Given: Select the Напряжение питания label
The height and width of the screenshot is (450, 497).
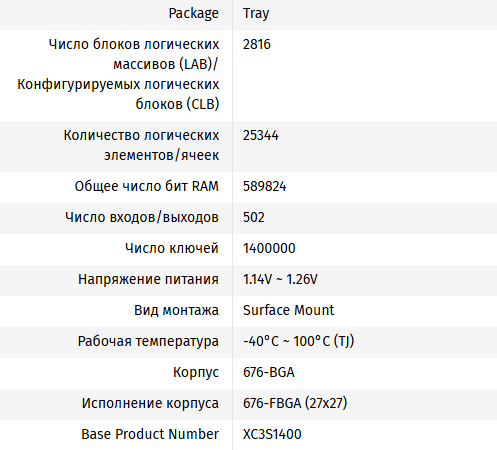Looking at the screenshot, I should coord(148,279).
